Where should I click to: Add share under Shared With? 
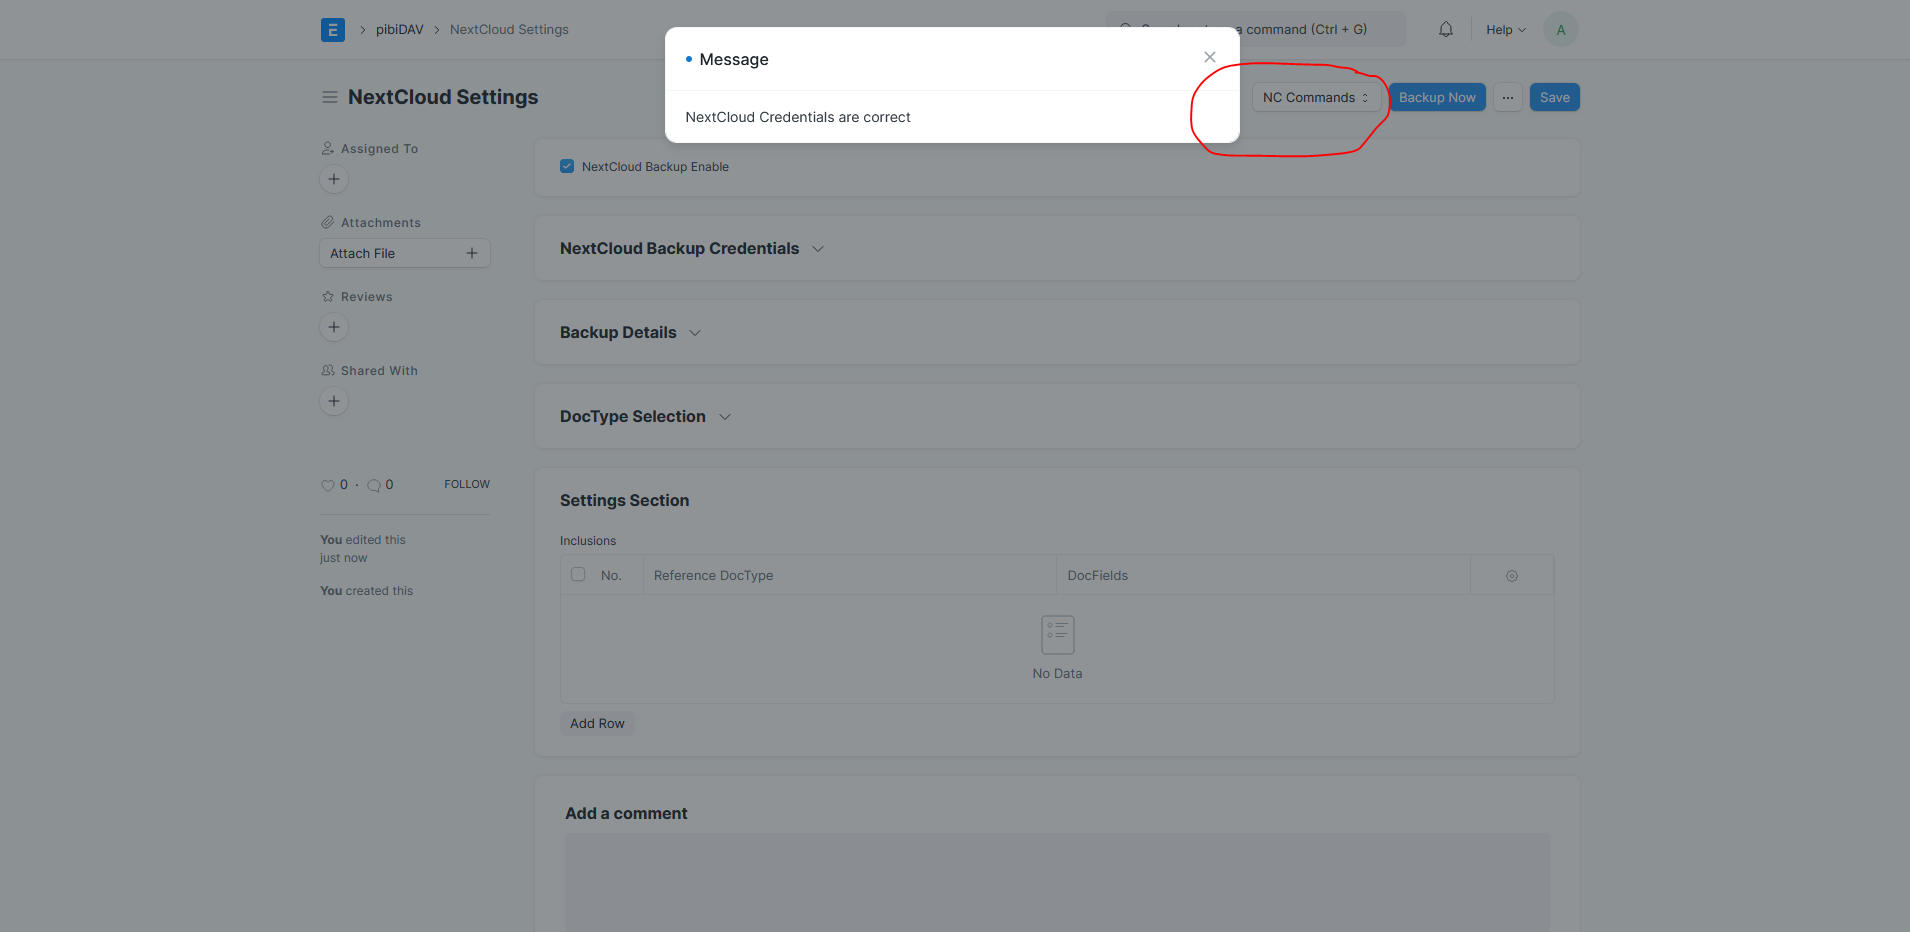[x=334, y=401]
